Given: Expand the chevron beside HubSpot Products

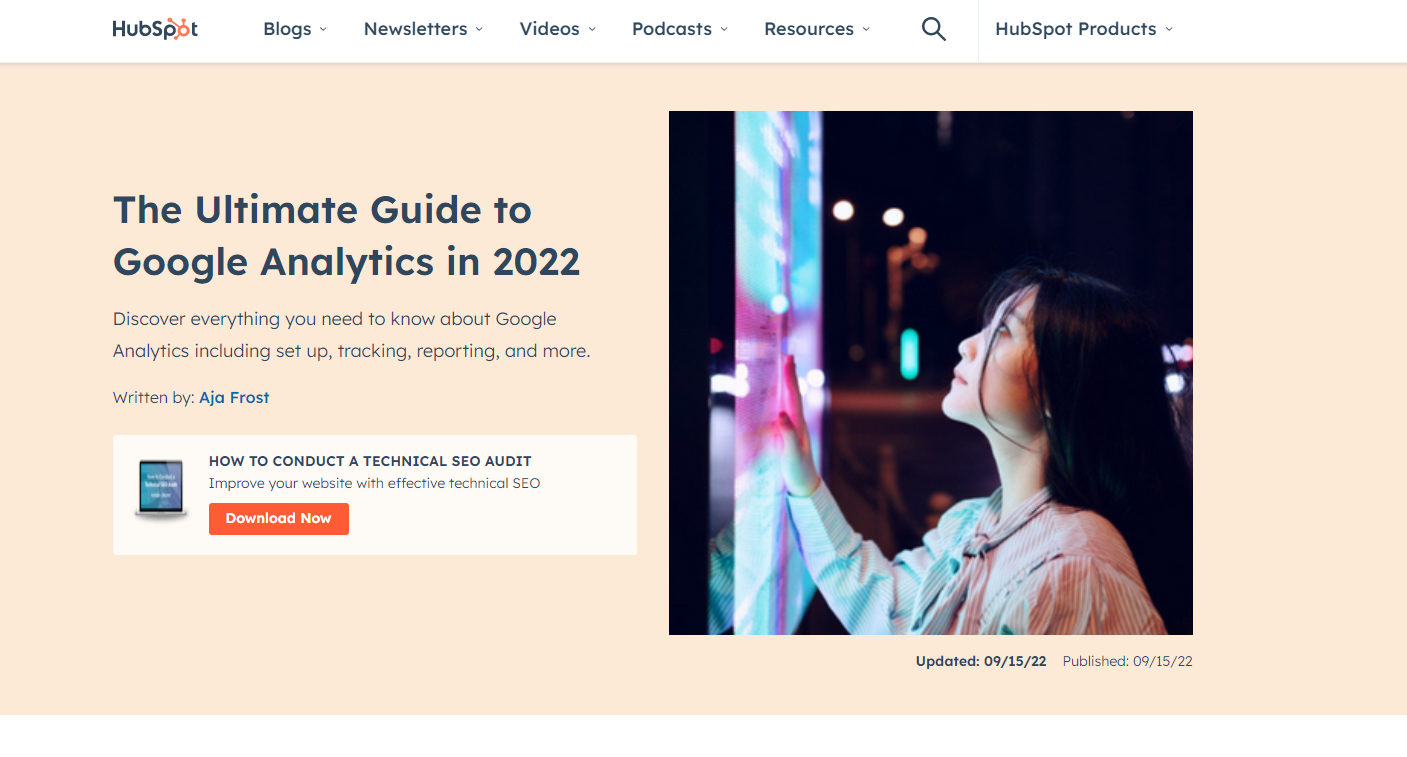Looking at the screenshot, I should (x=1169, y=30).
